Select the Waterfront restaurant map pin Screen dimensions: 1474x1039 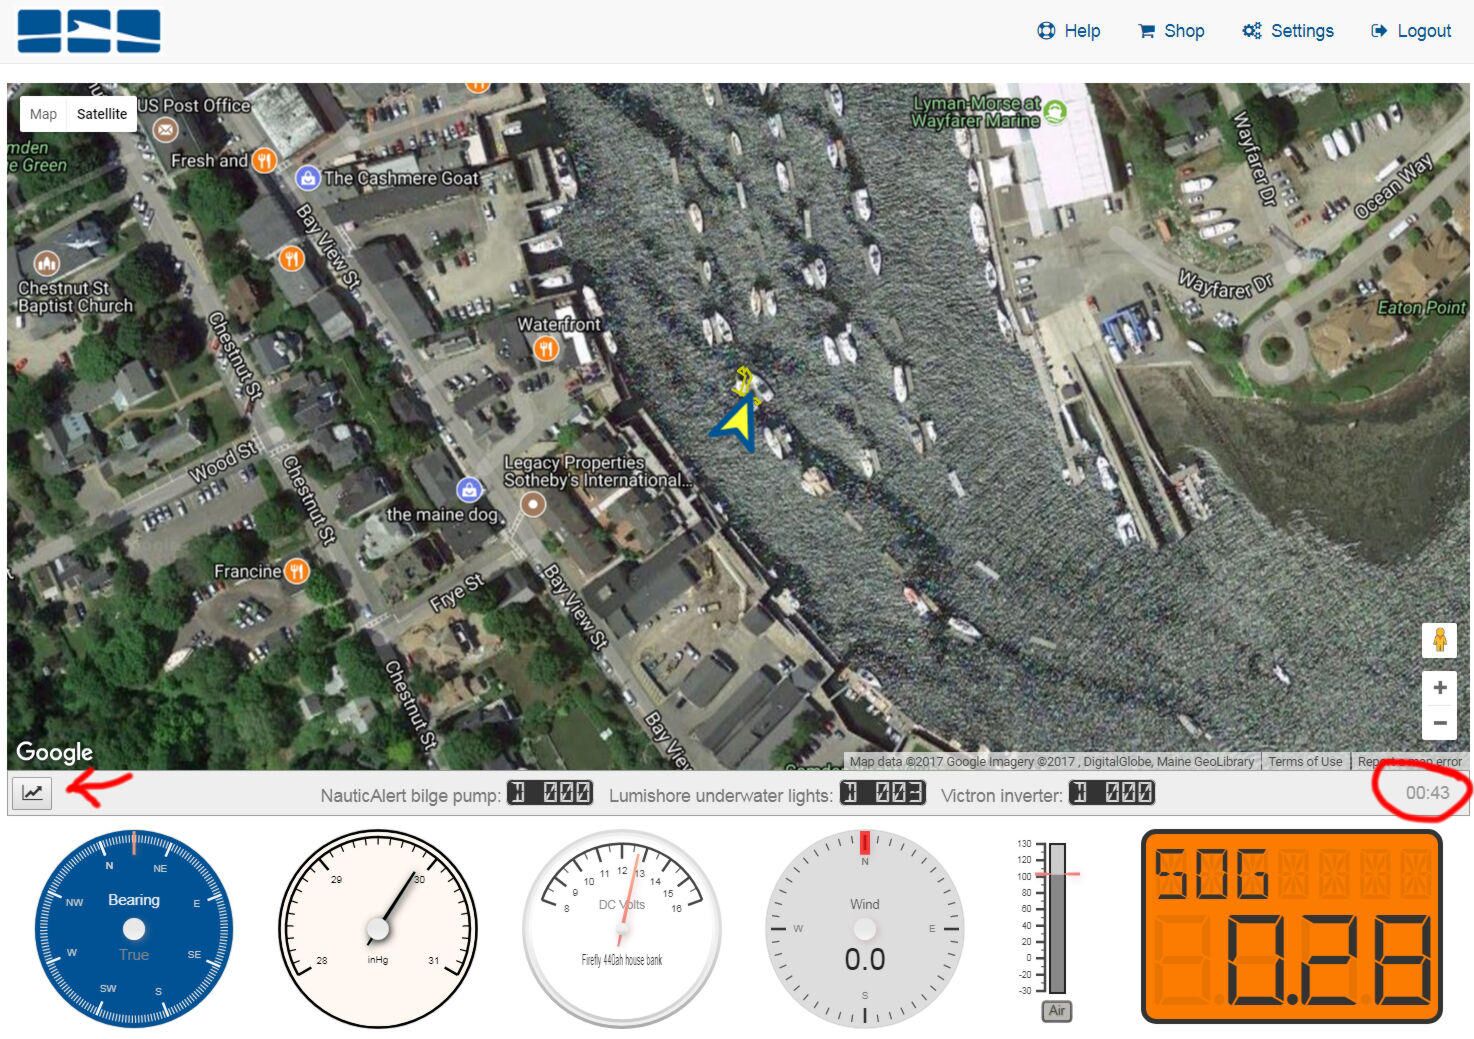coord(546,348)
